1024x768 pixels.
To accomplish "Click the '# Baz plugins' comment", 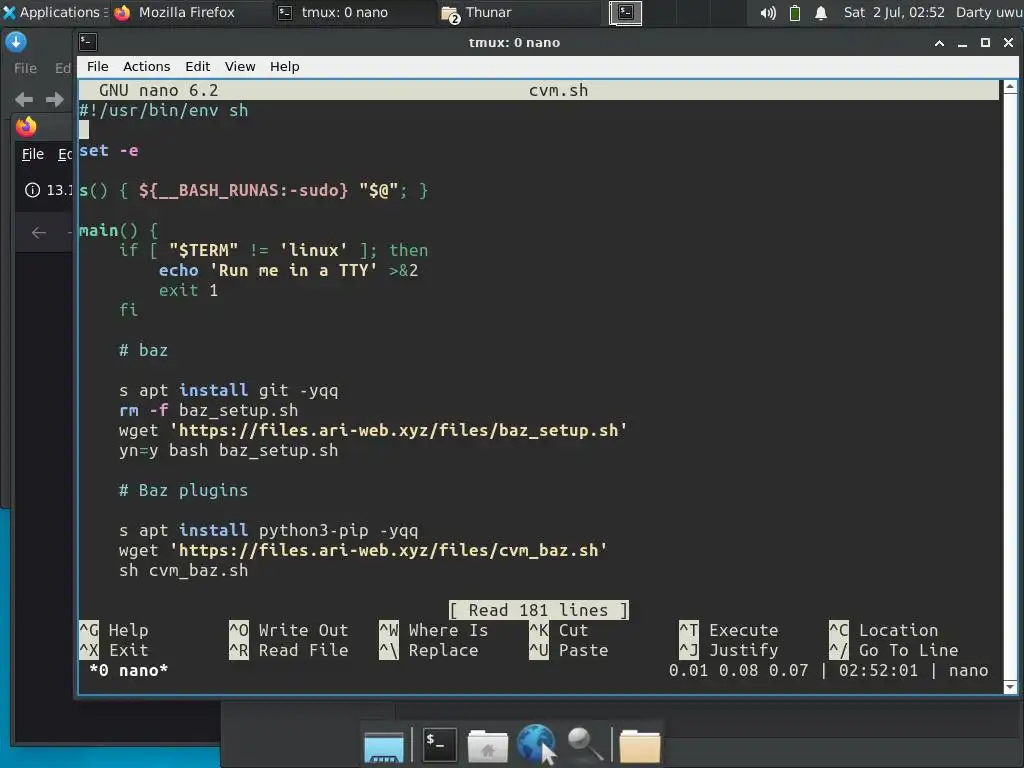I will [x=184, y=490].
